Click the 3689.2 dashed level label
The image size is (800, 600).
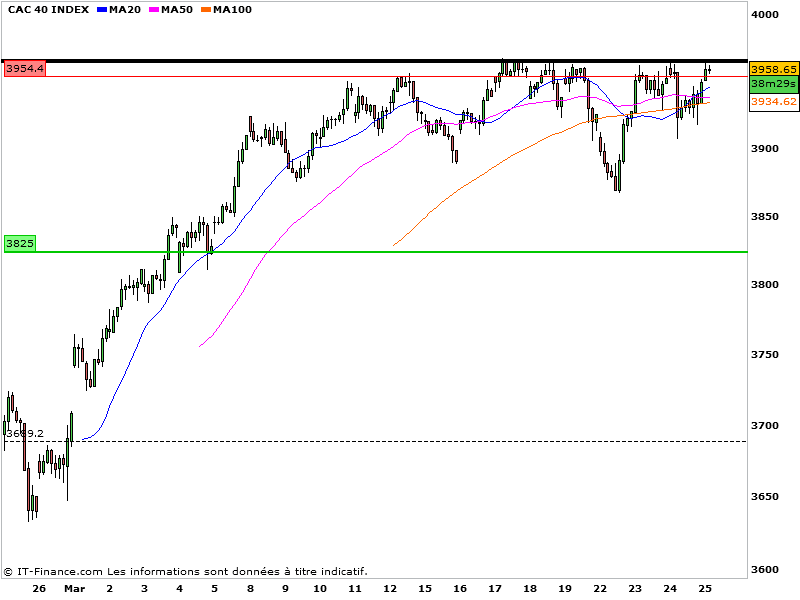25,434
